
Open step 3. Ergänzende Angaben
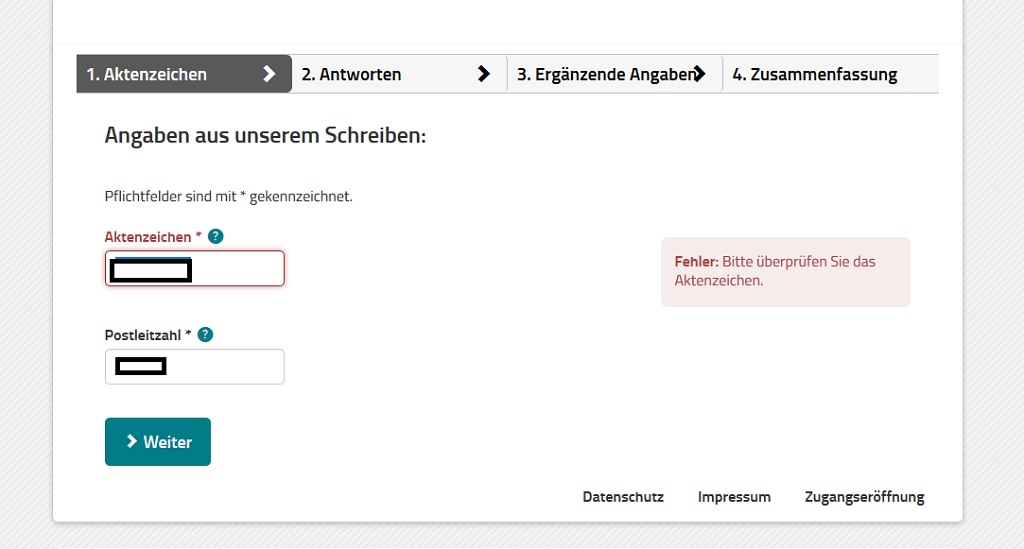(615, 74)
